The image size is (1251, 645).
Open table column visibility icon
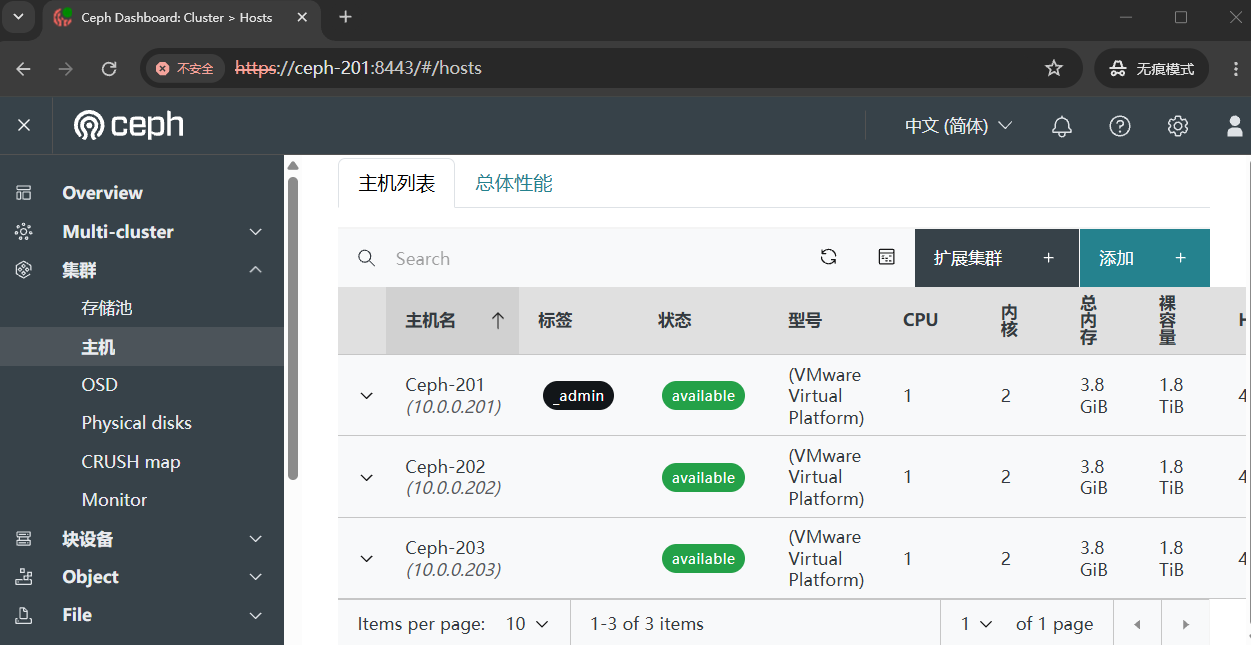tap(886, 257)
